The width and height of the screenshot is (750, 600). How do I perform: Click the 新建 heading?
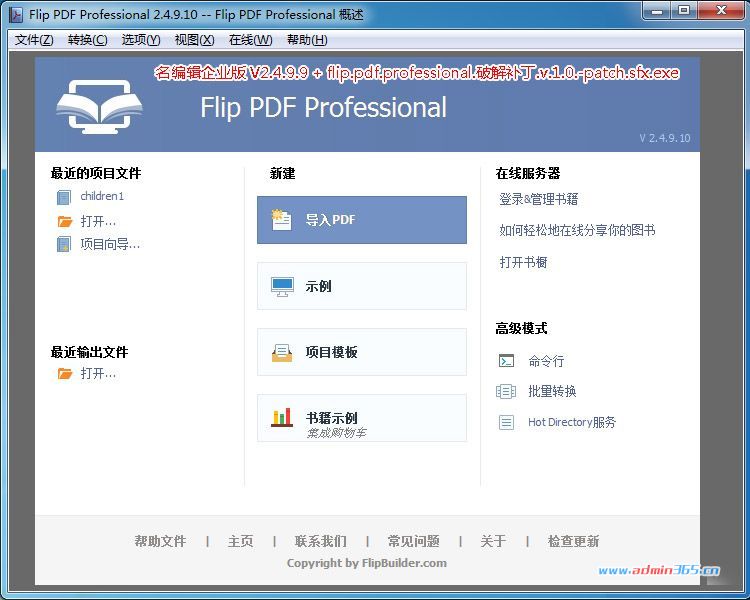[x=283, y=173]
